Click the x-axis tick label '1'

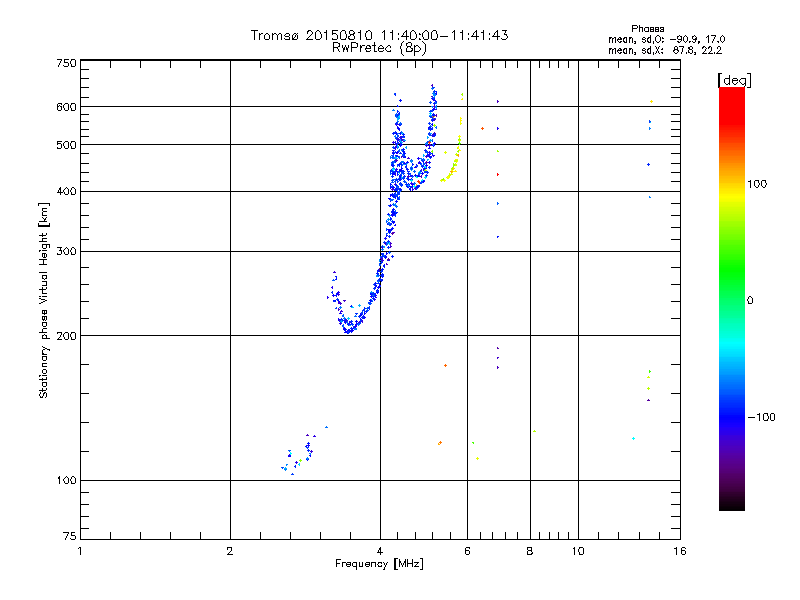pos(80,551)
